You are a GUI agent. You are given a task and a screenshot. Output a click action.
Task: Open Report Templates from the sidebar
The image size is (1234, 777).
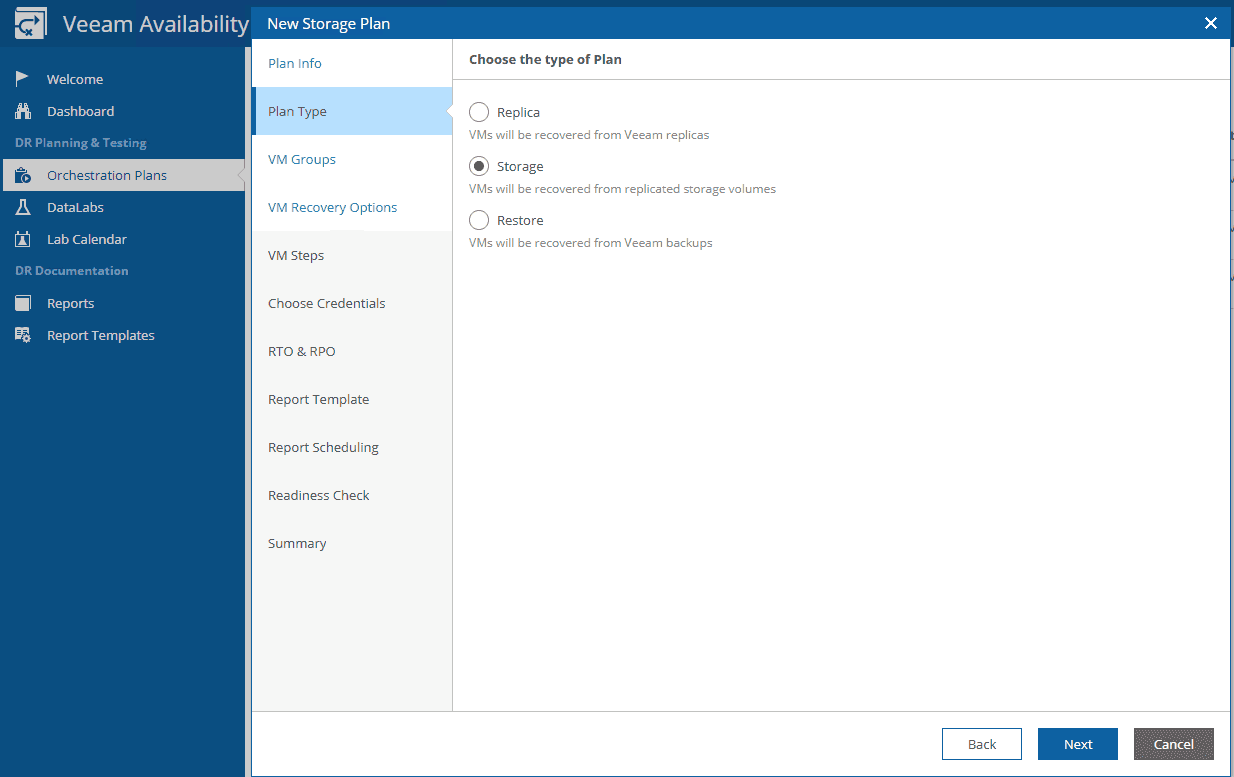click(x=122, y=335)
